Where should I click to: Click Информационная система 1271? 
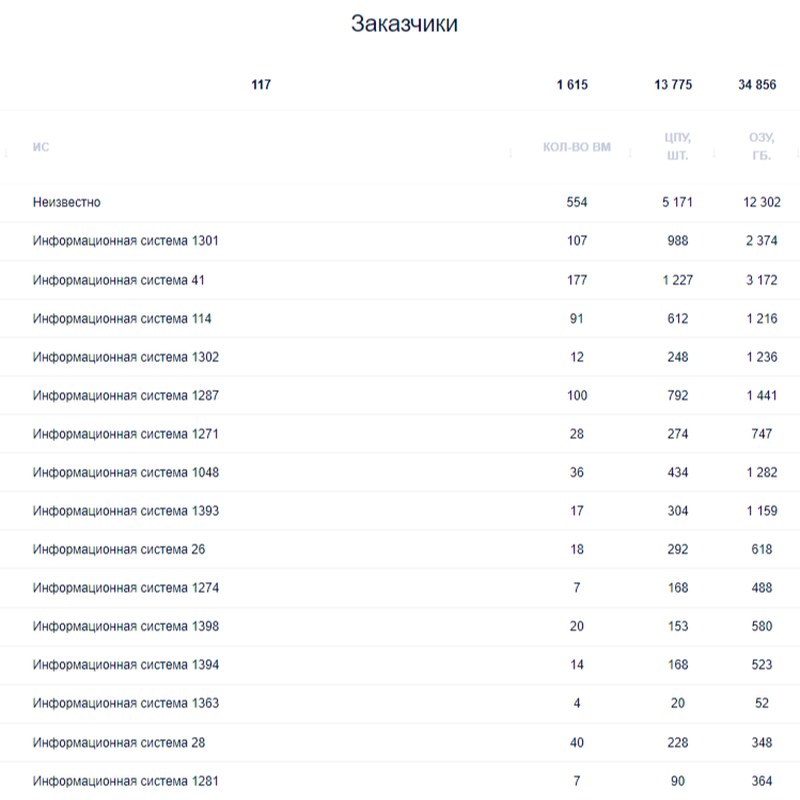coord(126,434)
